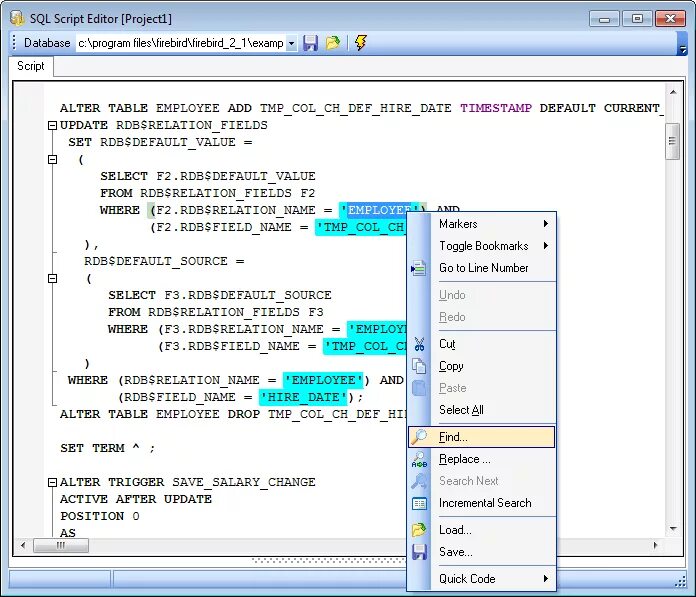The height and width of the screenshot is (597, 696).
Task: Click the Copy pages icon in context menu
Action: point(419,366)
